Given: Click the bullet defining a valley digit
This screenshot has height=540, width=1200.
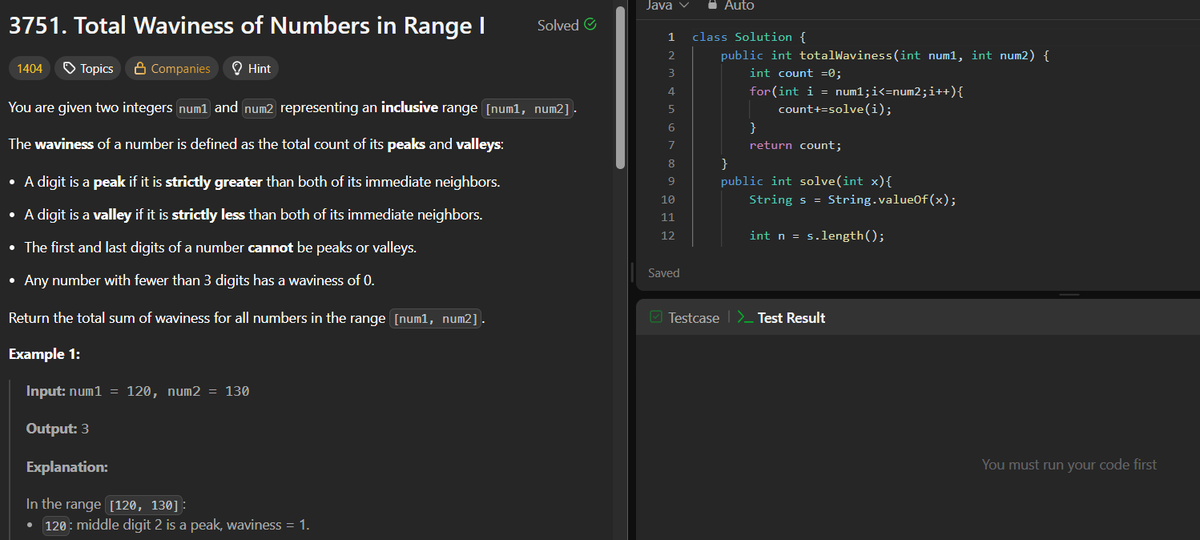Looking at the screenshot, I should 251,215.
